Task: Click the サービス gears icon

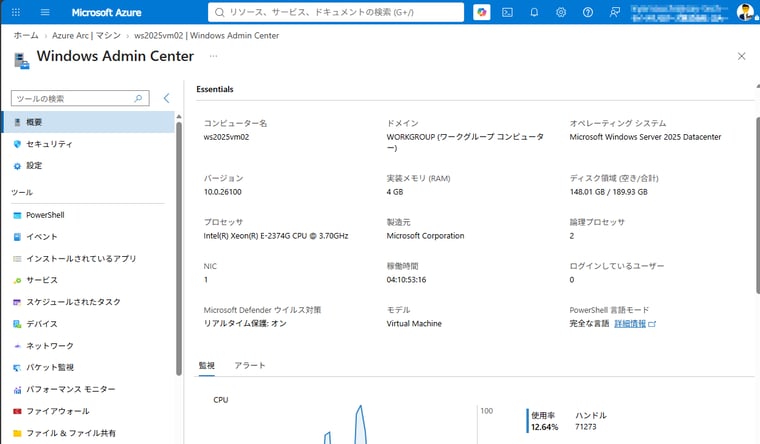Action: 17,280
